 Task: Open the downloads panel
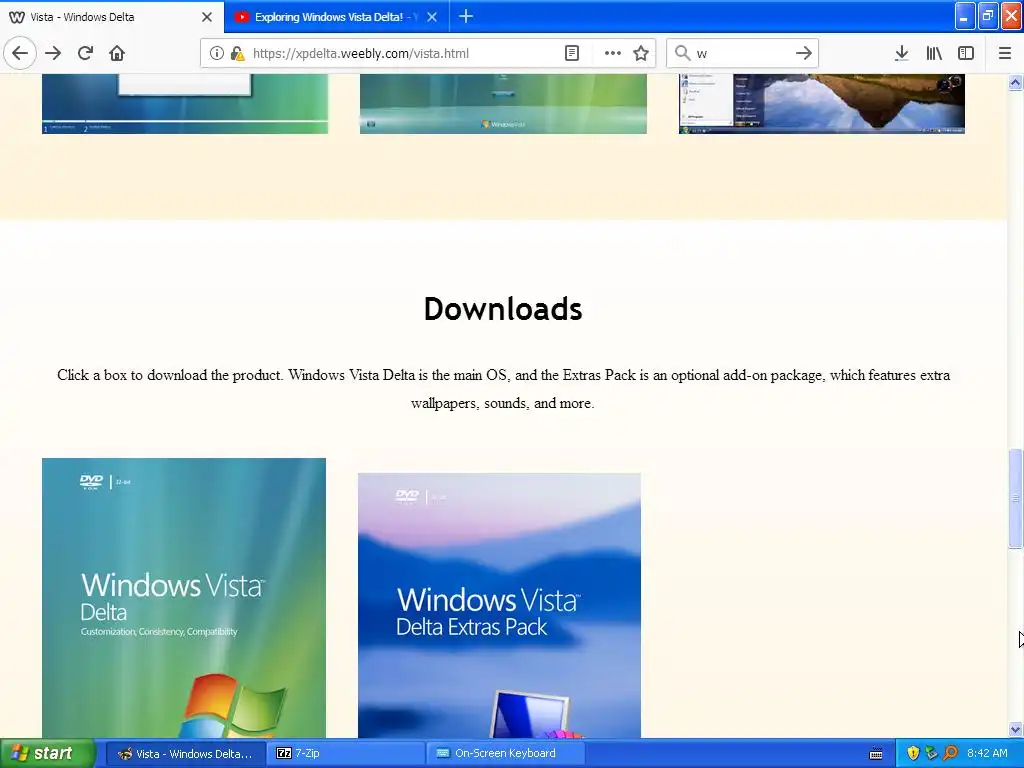tap(901, 53)
